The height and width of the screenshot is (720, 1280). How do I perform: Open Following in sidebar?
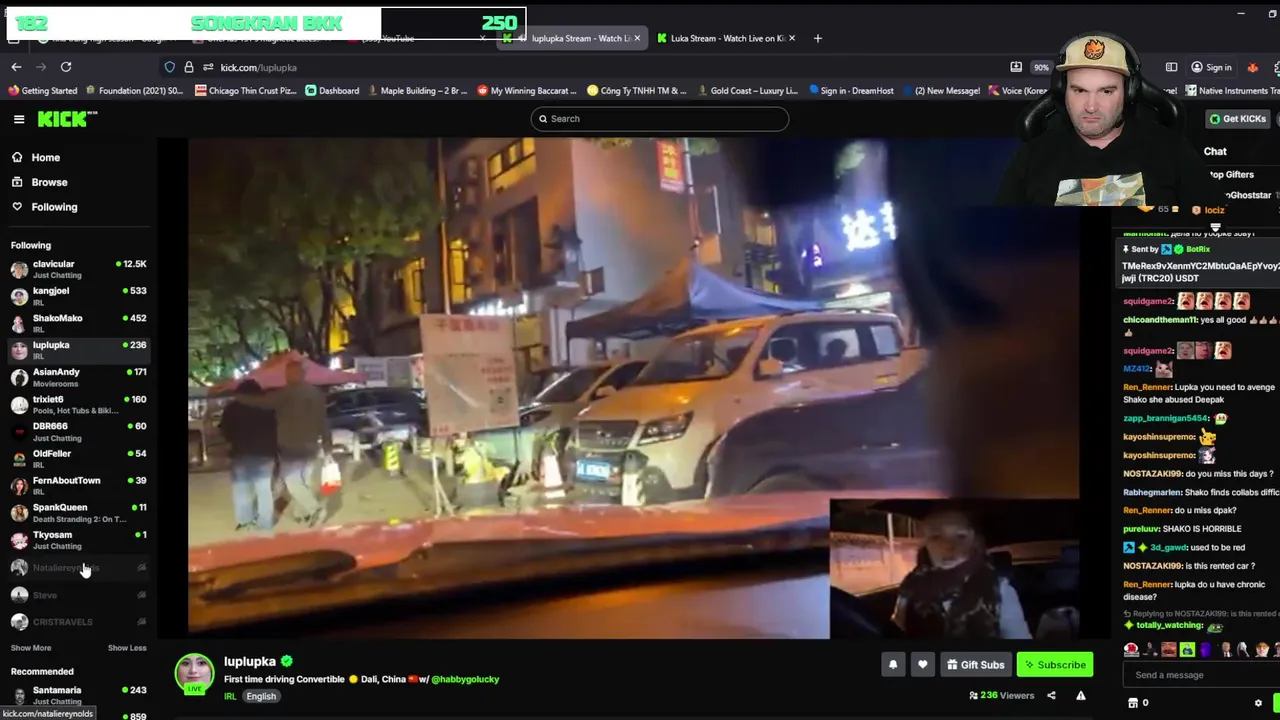click(x=54, y=207)
